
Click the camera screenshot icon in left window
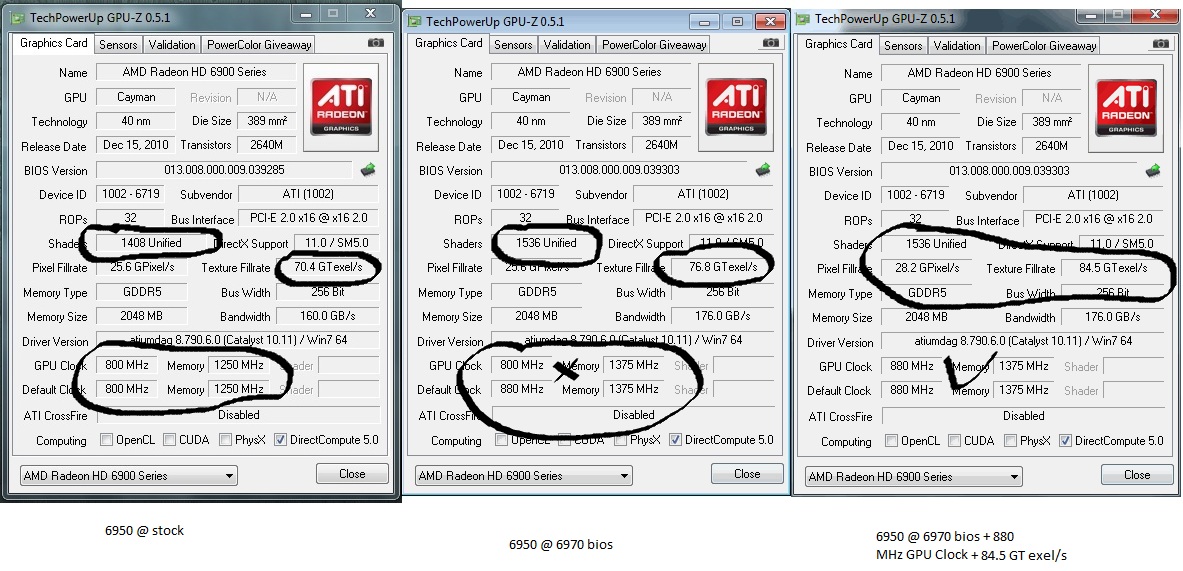[x=376, y=44]
